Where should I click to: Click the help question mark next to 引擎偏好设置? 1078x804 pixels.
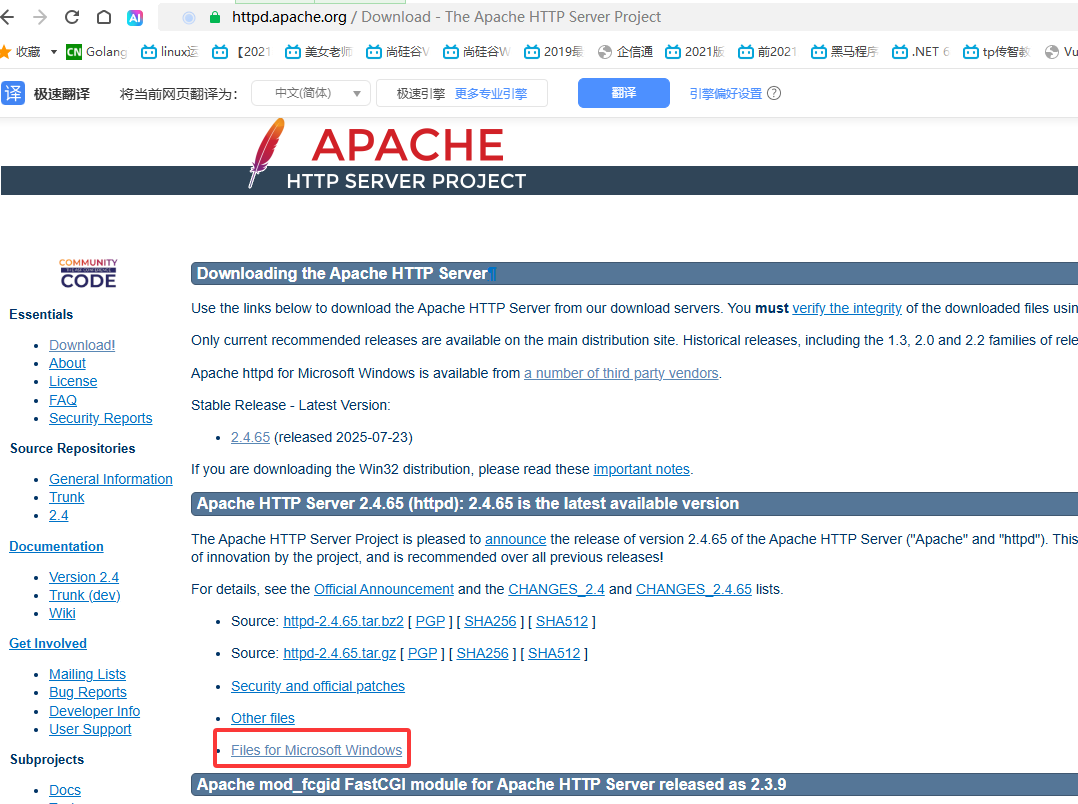click(x=774, y=93)
